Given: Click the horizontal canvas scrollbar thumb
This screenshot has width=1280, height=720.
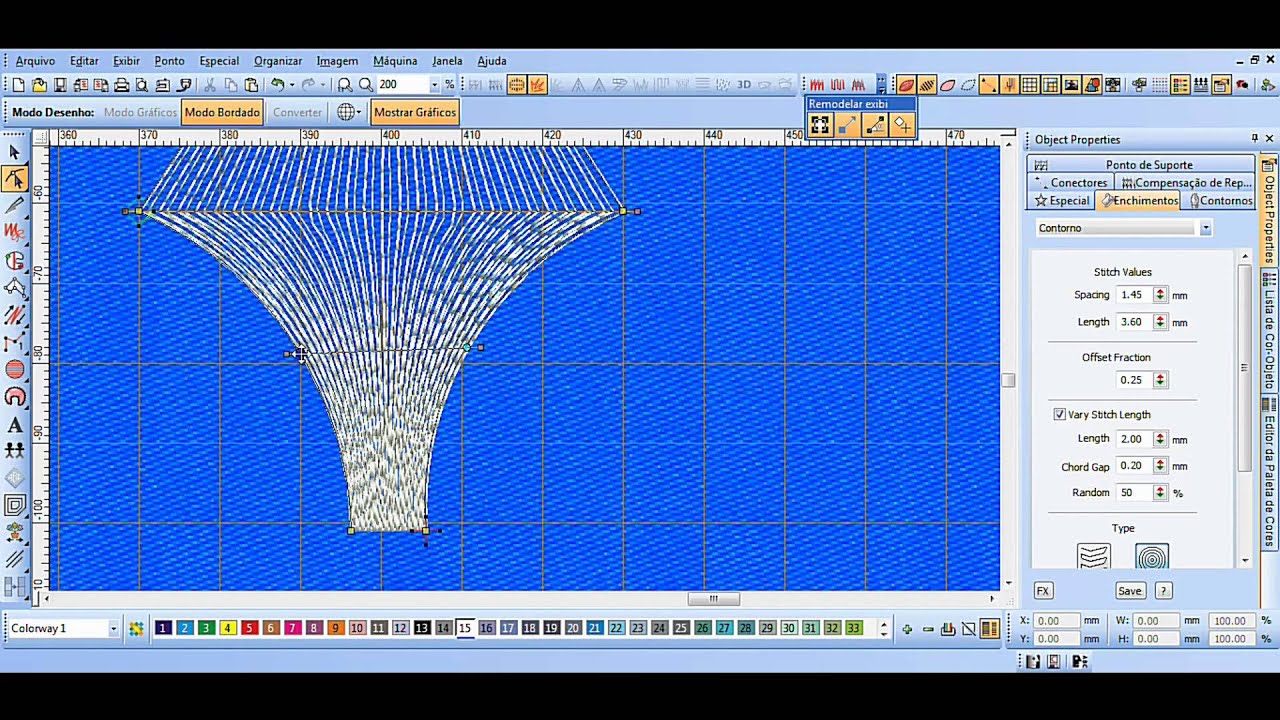Looking at the screenshot, I should (x=713, y=599).
